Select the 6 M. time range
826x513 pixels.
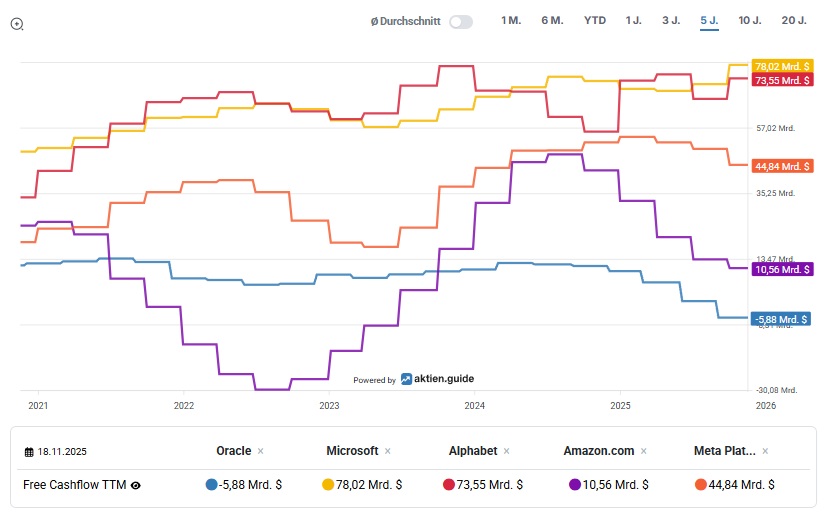552,21
